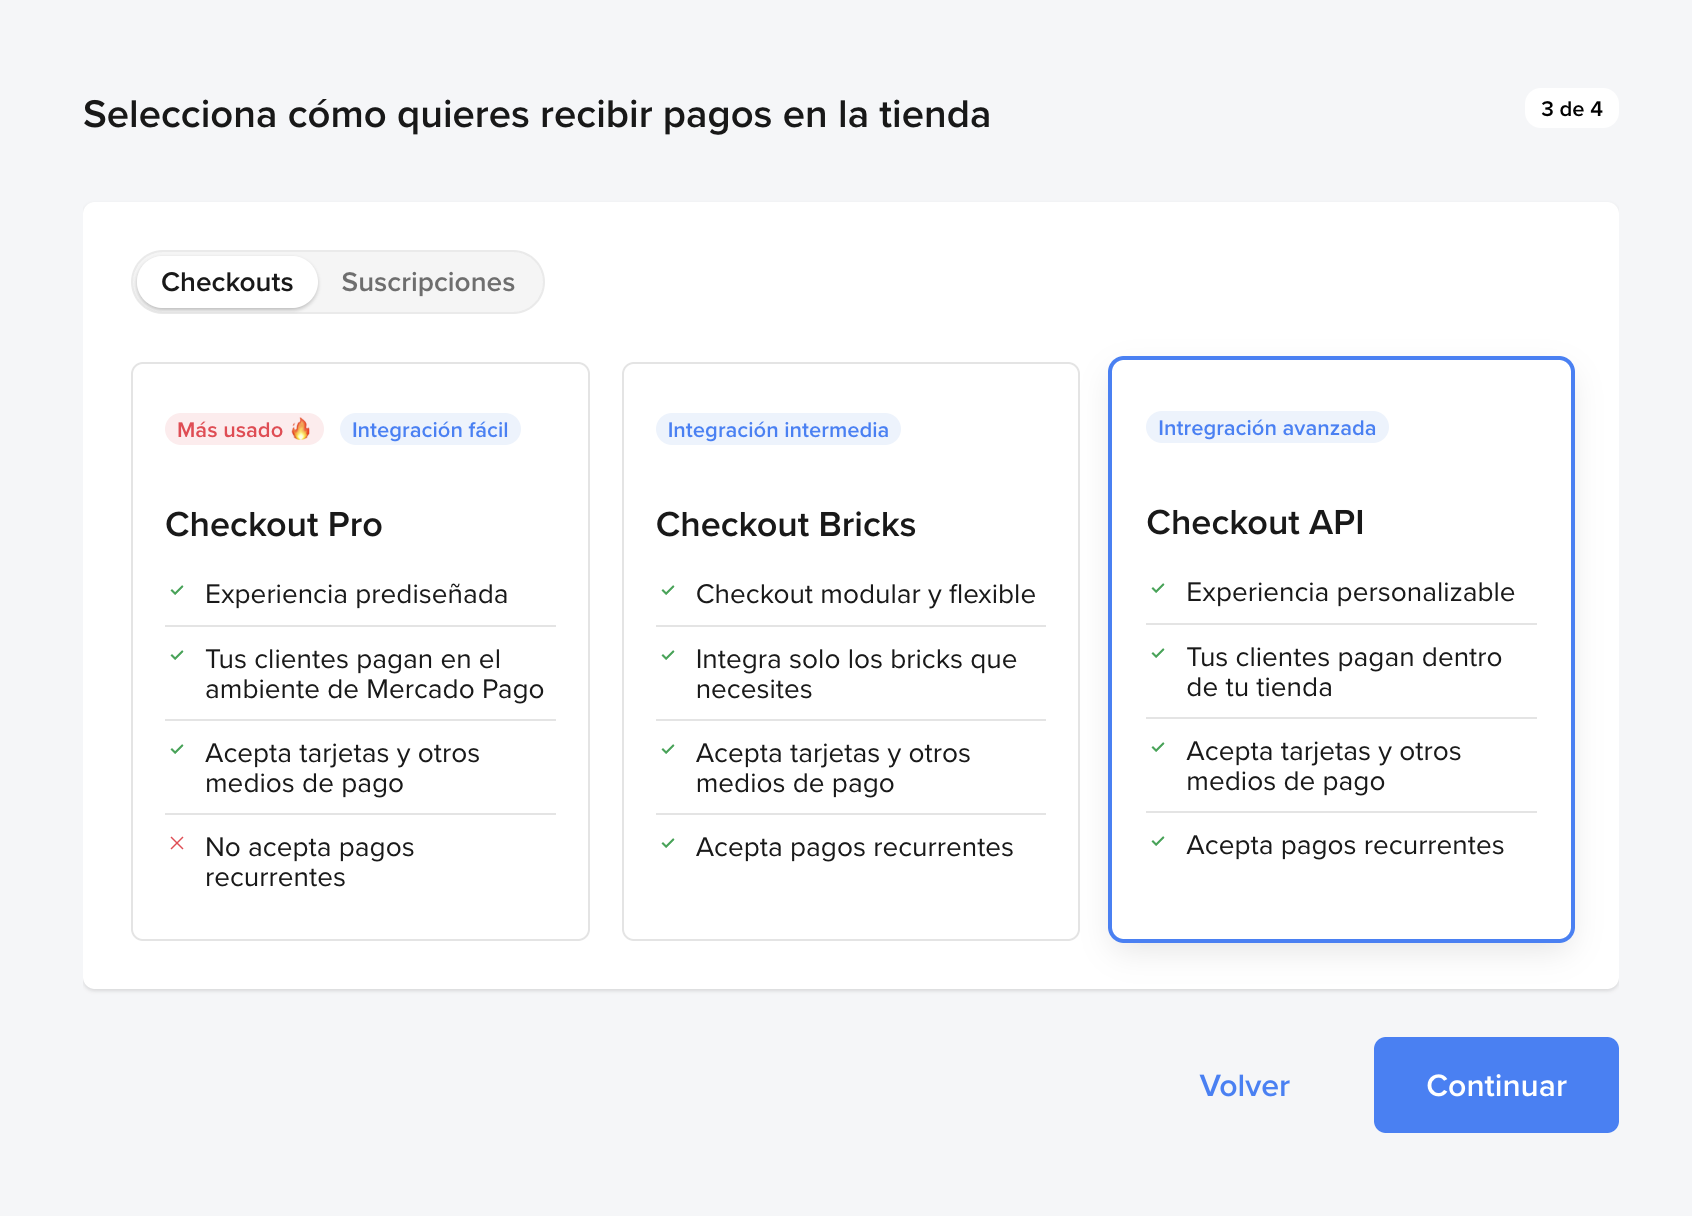
Task: Click the Integración intermedia badge
Action: point(778,430)
